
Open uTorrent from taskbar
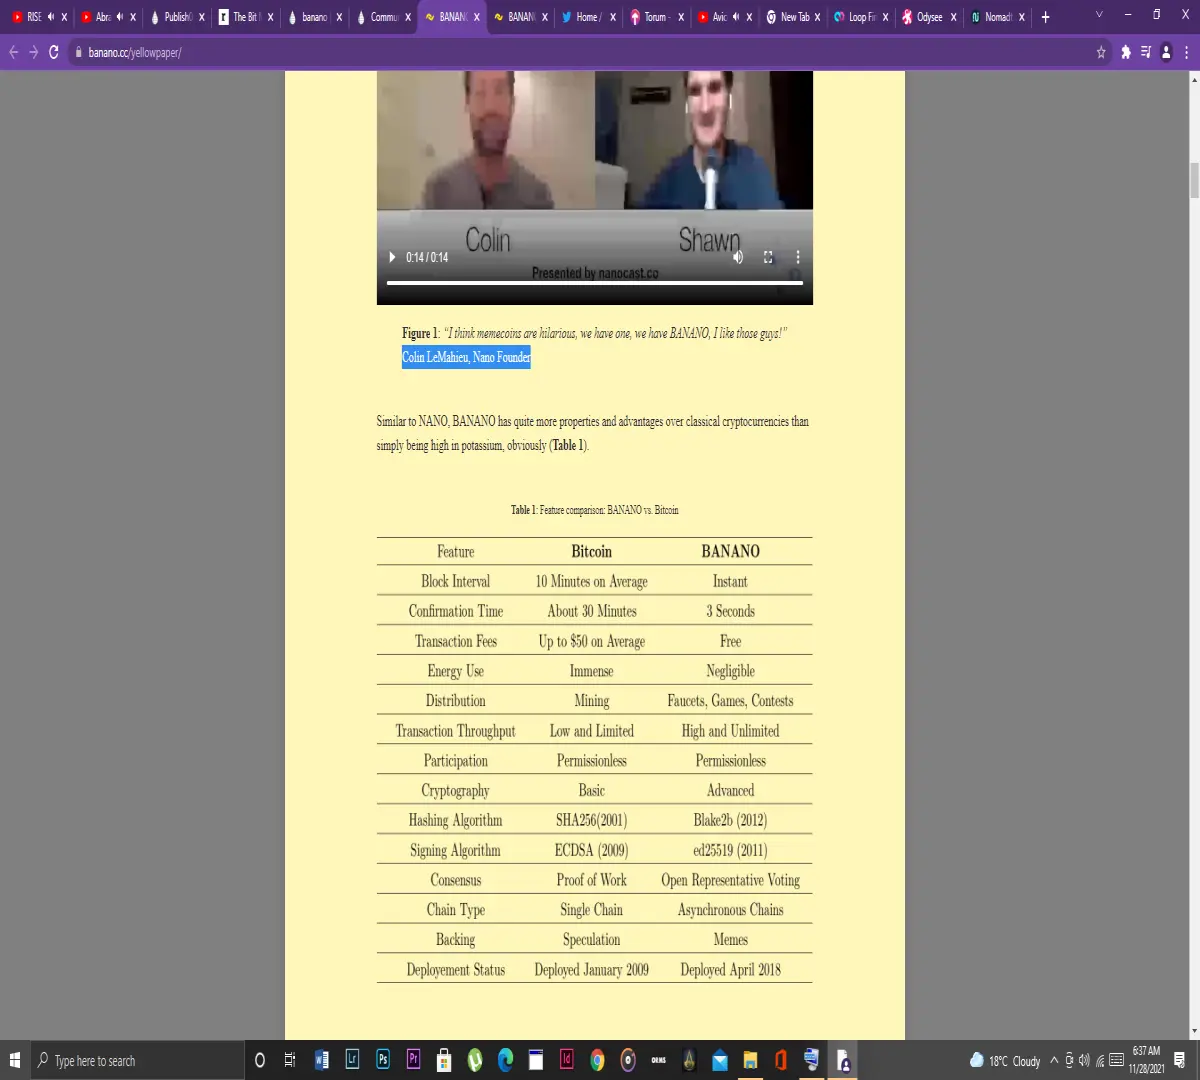[475, 1060]
